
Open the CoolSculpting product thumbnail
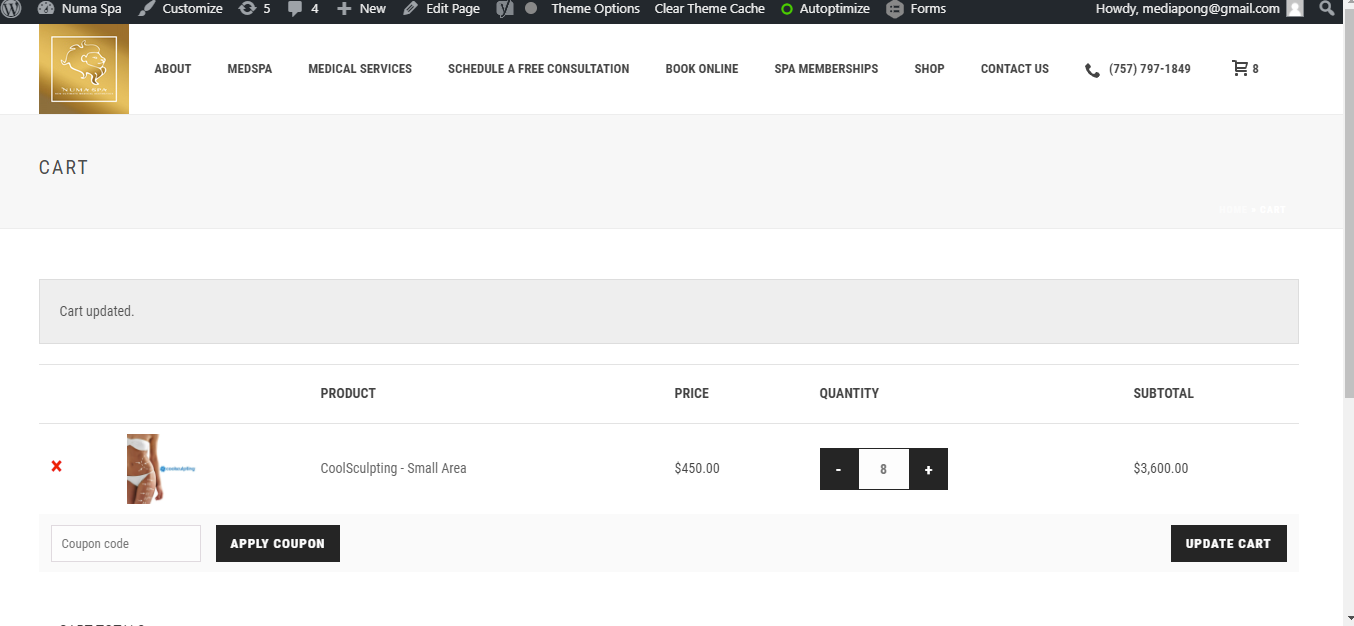[x=161, y=468]
